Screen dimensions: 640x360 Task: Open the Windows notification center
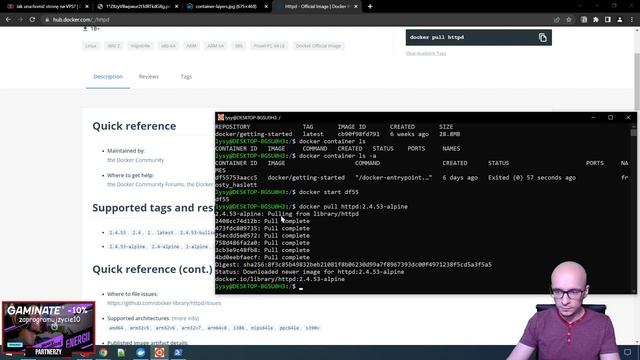point(627,353)
